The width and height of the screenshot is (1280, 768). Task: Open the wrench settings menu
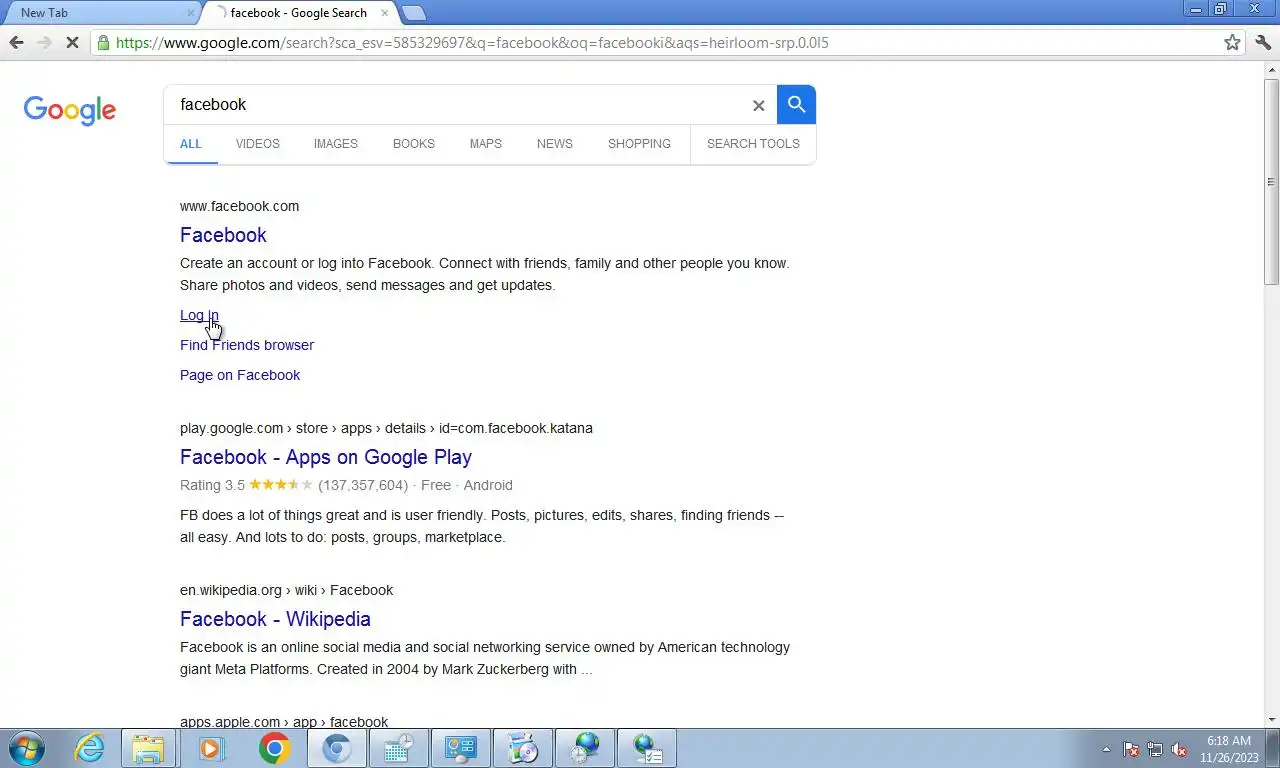[x=1262, y=43]
